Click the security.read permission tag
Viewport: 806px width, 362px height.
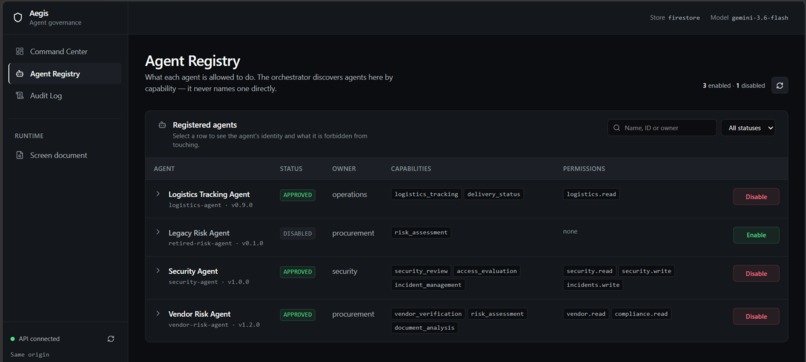coord(589,271)
